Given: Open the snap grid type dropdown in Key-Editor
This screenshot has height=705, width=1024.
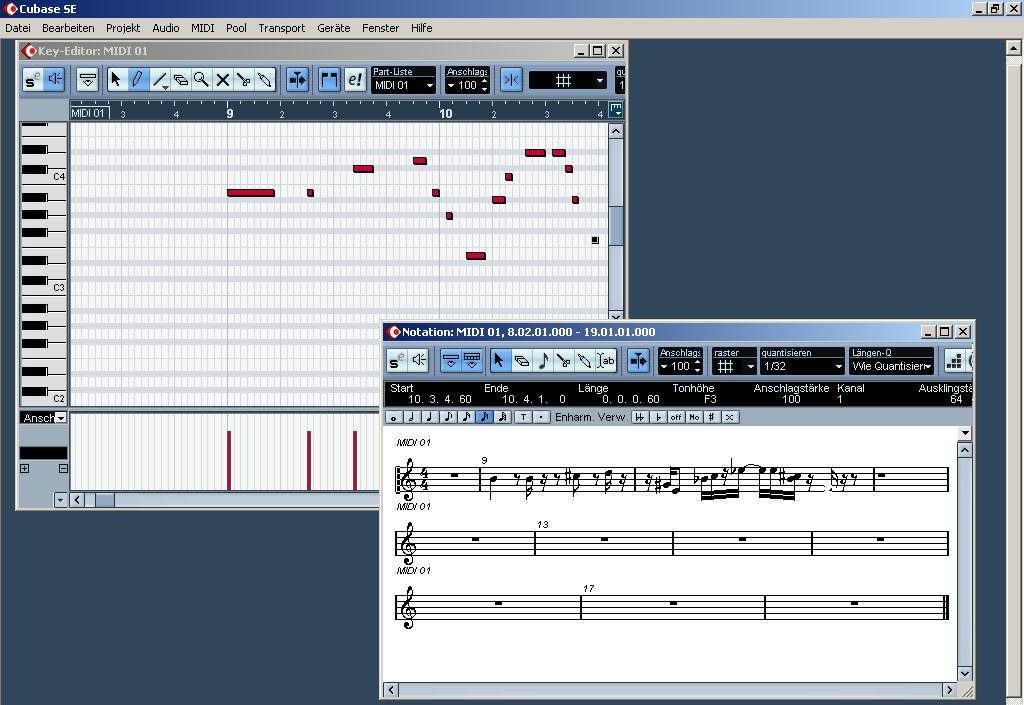Looking at the screenshot, I should [568, 80].
